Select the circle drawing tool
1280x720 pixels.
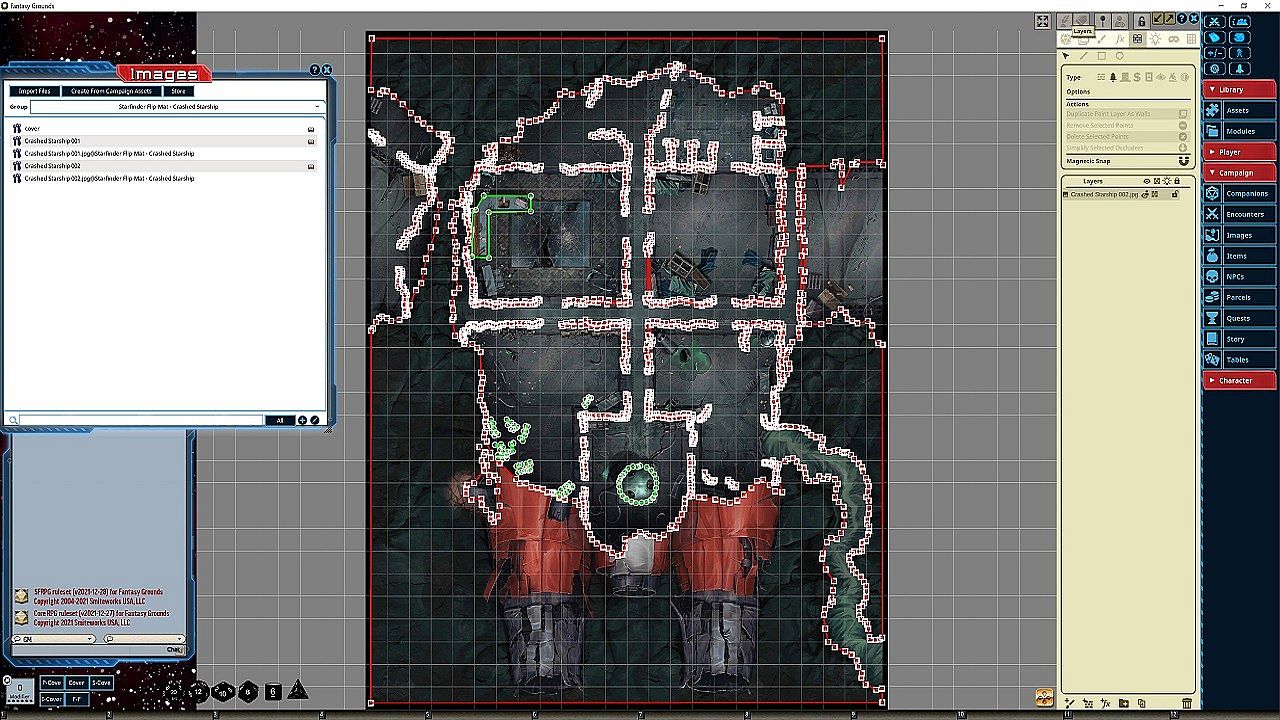click(1119, 56)
